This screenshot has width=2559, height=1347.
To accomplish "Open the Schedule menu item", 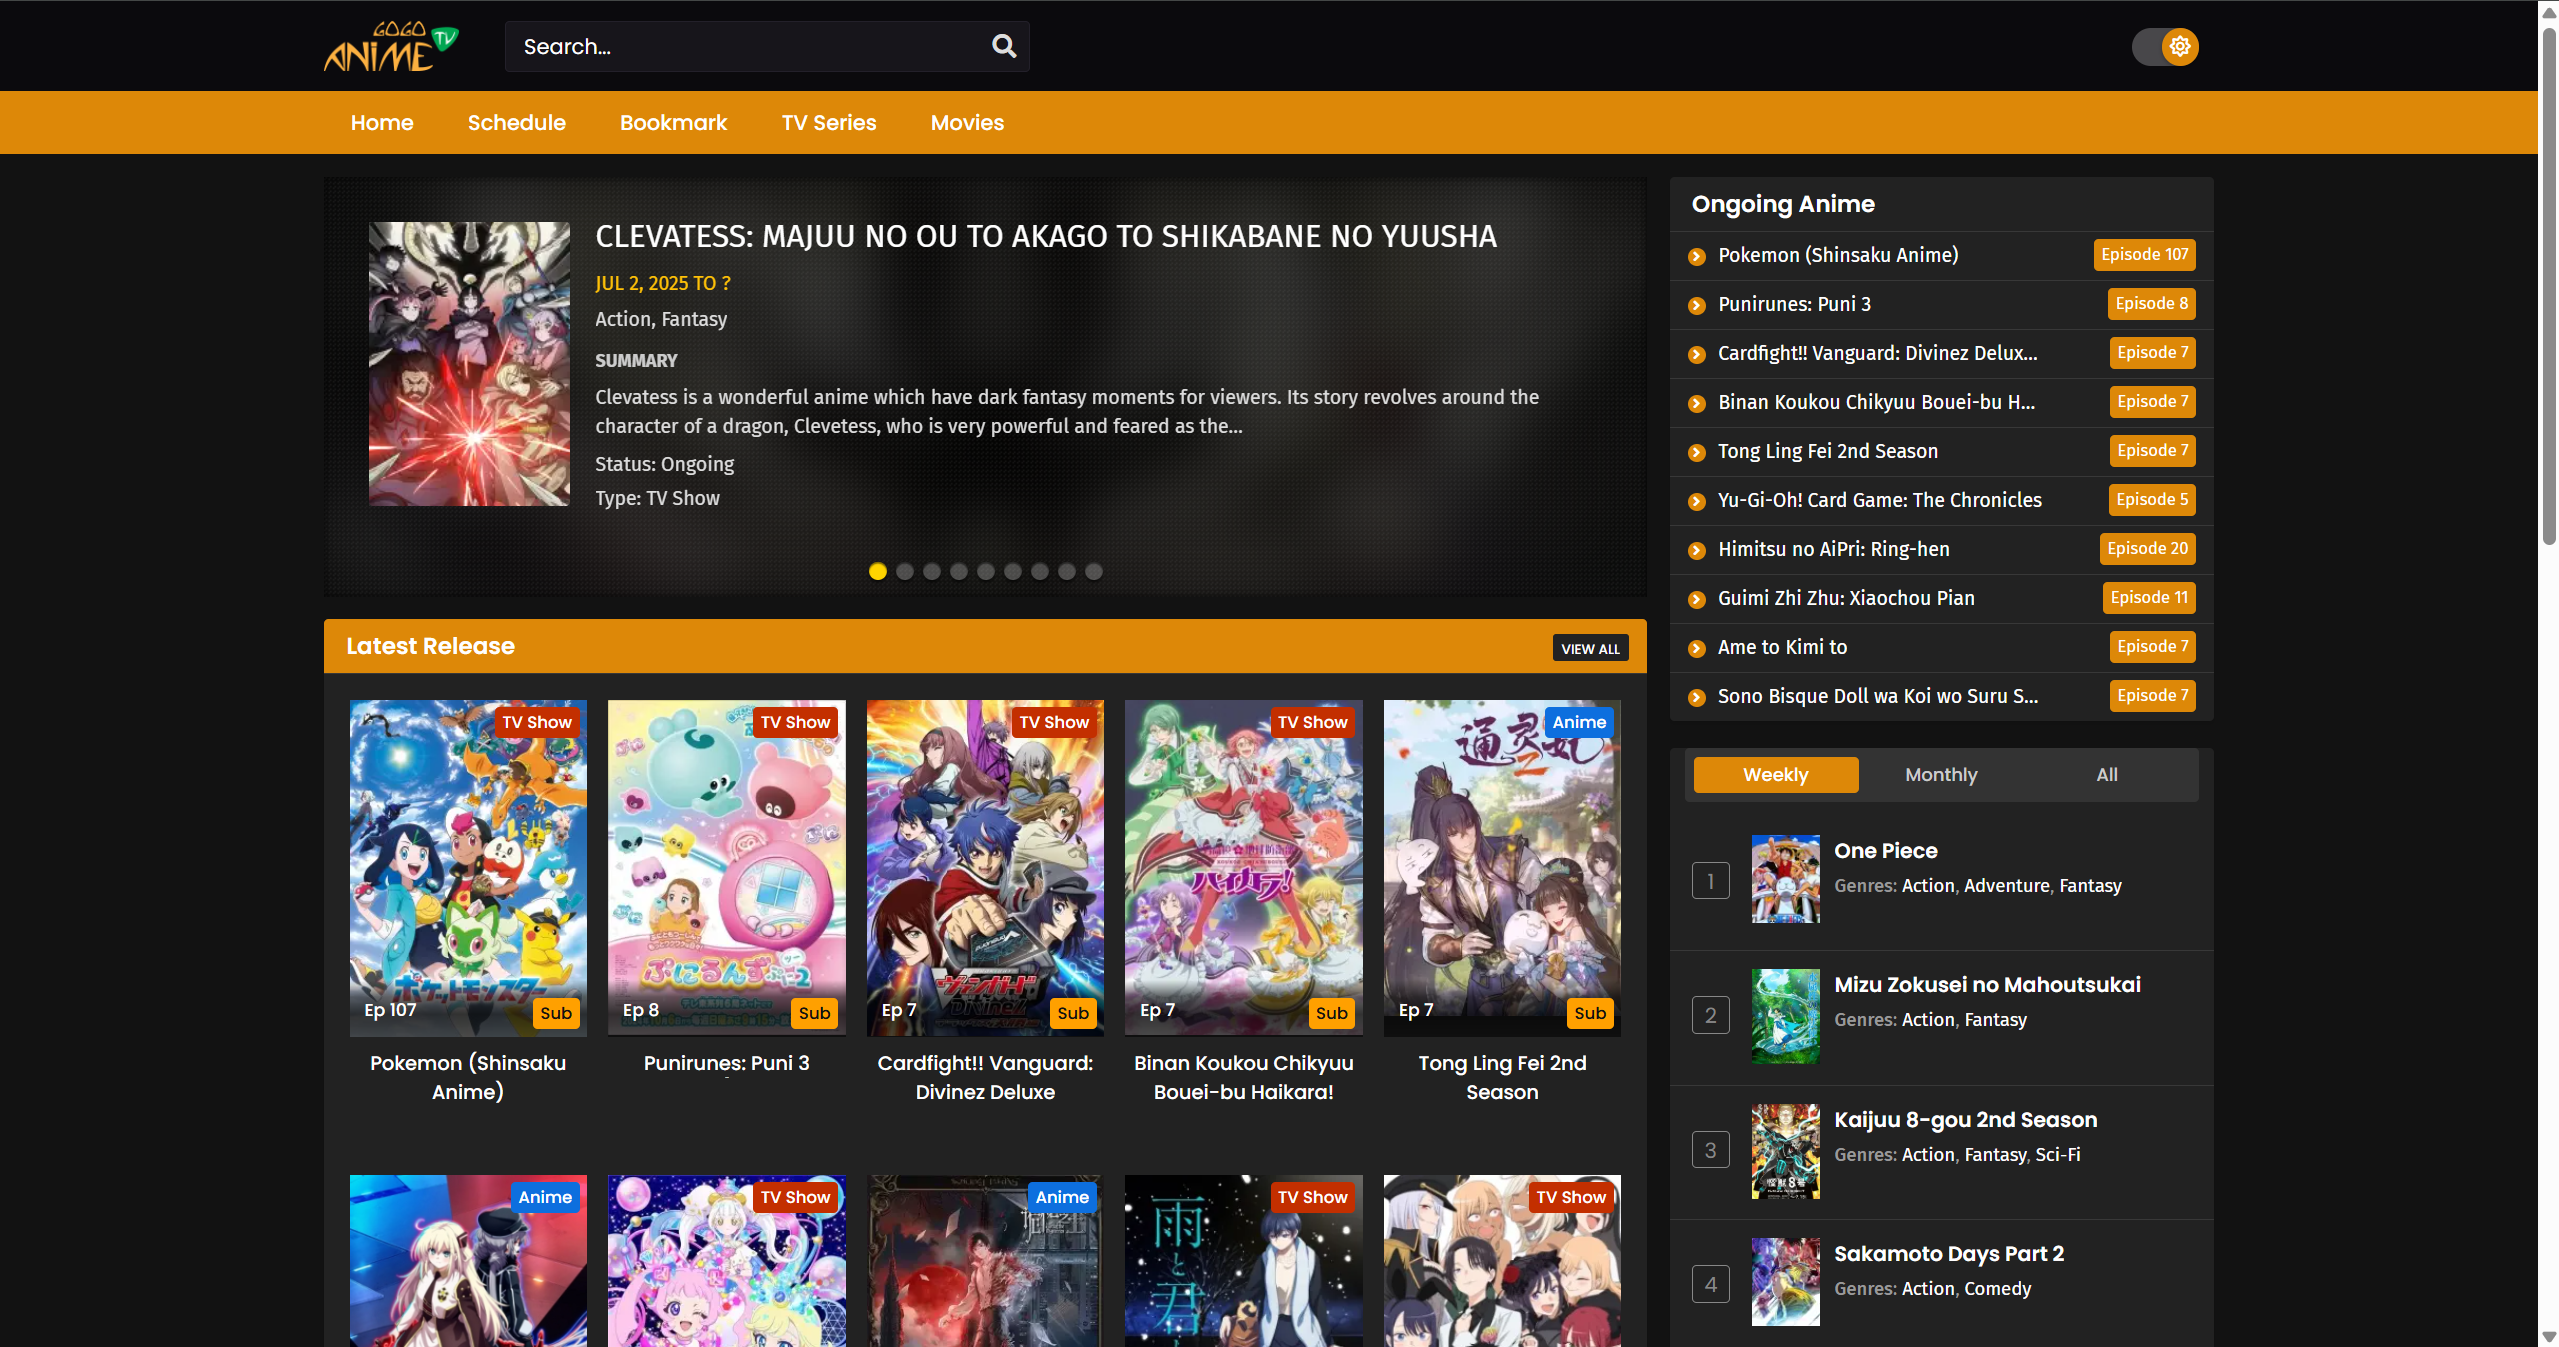I will pyautogui.click(x=517, y=122).
